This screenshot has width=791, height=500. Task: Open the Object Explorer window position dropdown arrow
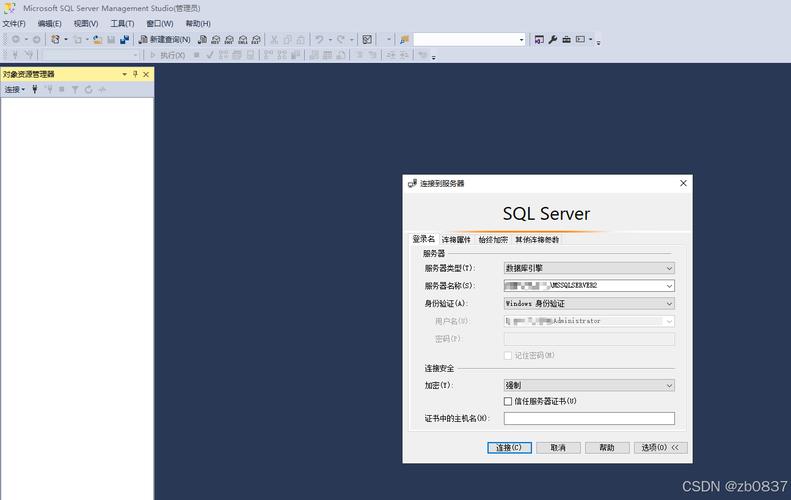click(125, 74)
